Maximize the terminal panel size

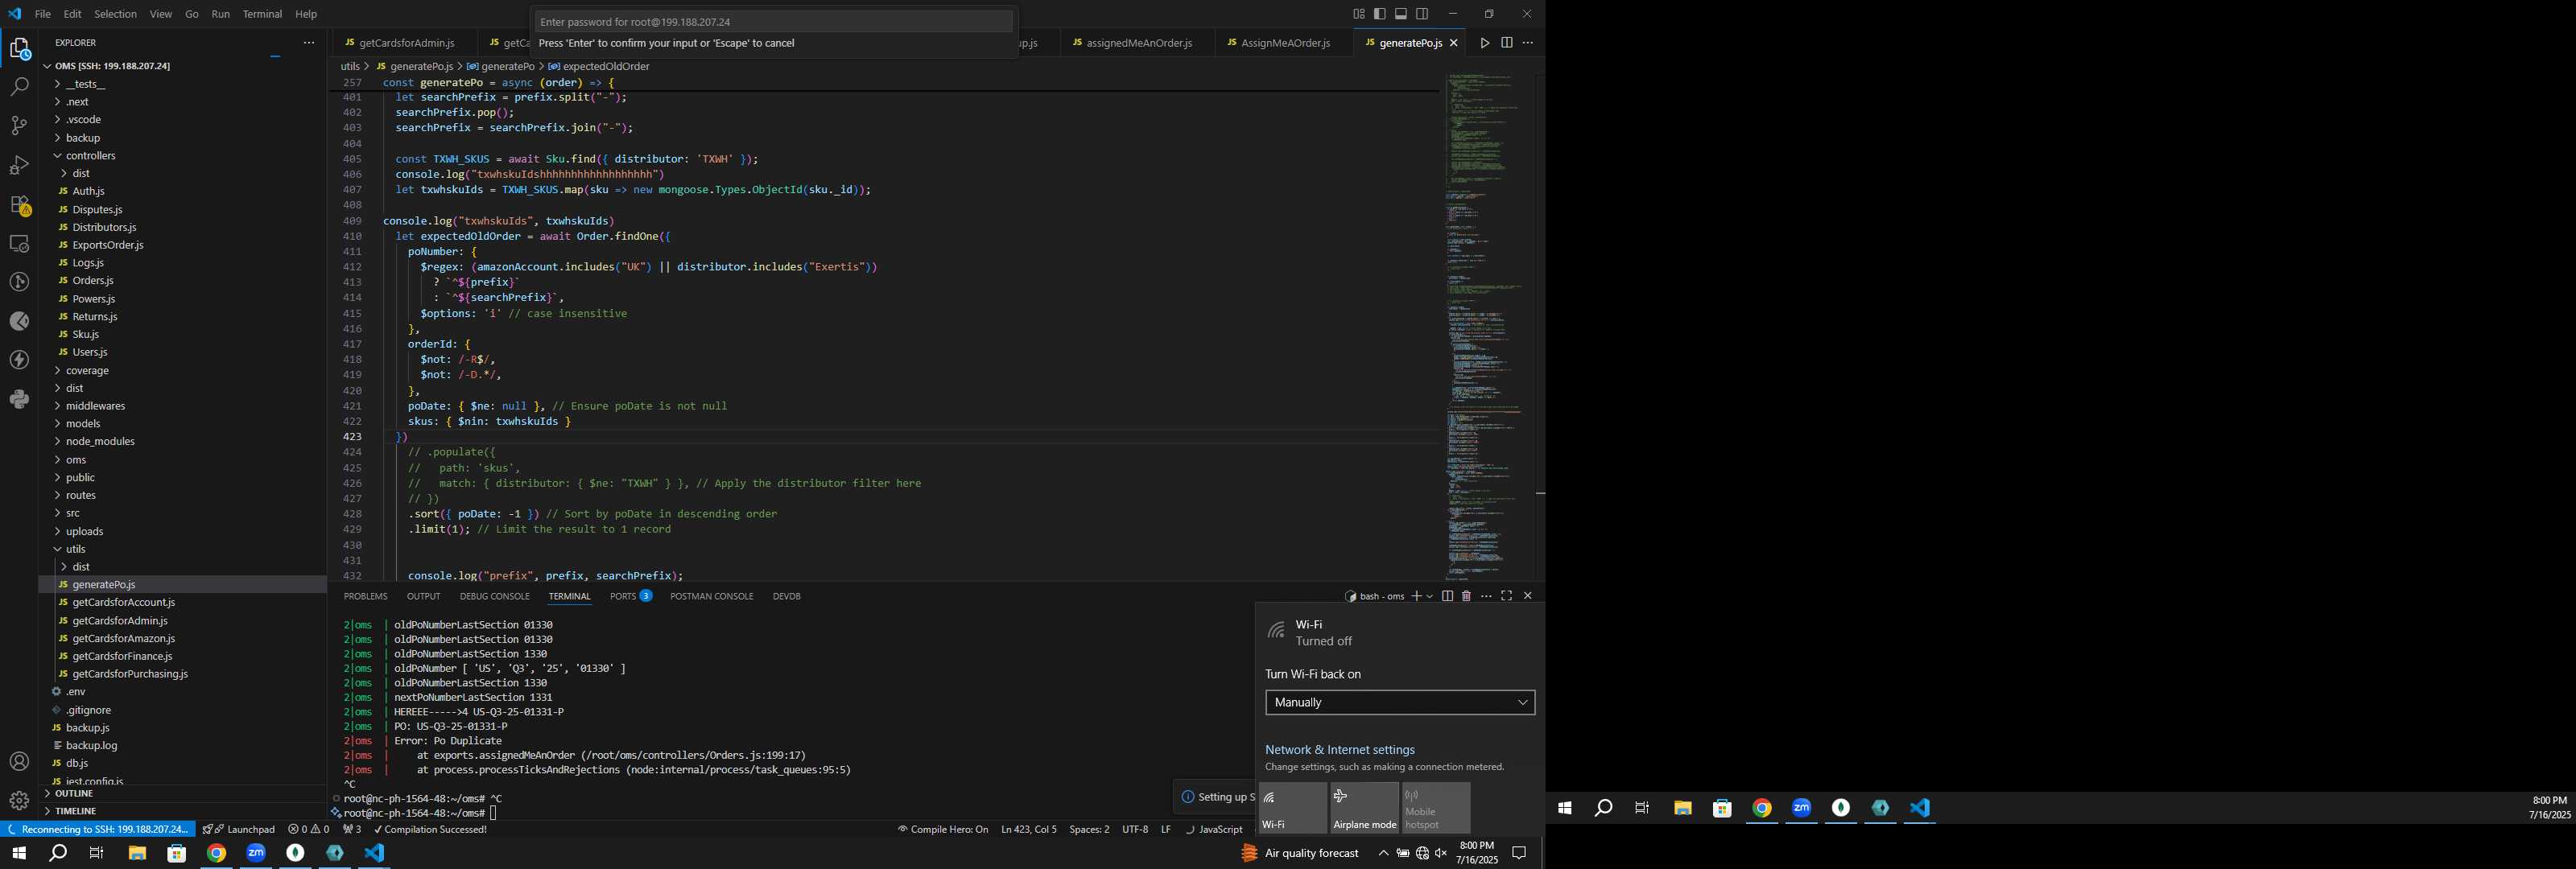click(x=1506, y=596)
